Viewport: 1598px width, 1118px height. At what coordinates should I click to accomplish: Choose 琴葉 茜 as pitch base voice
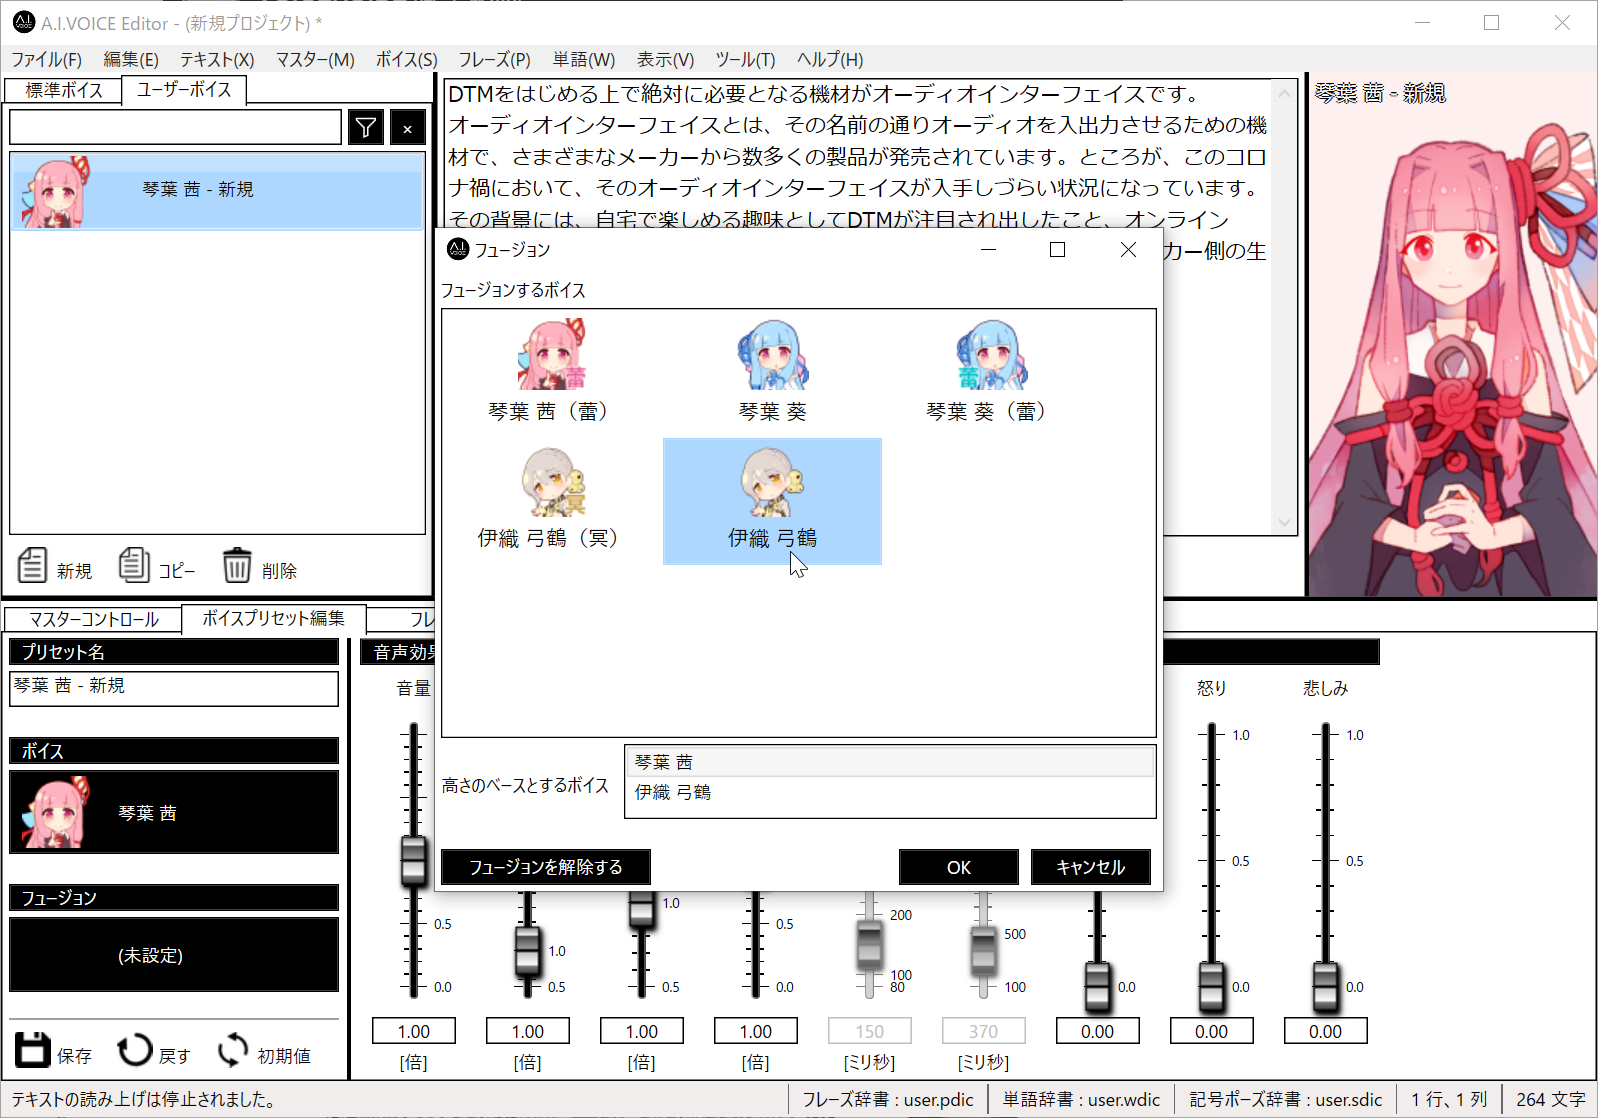[x=890, y=762]
